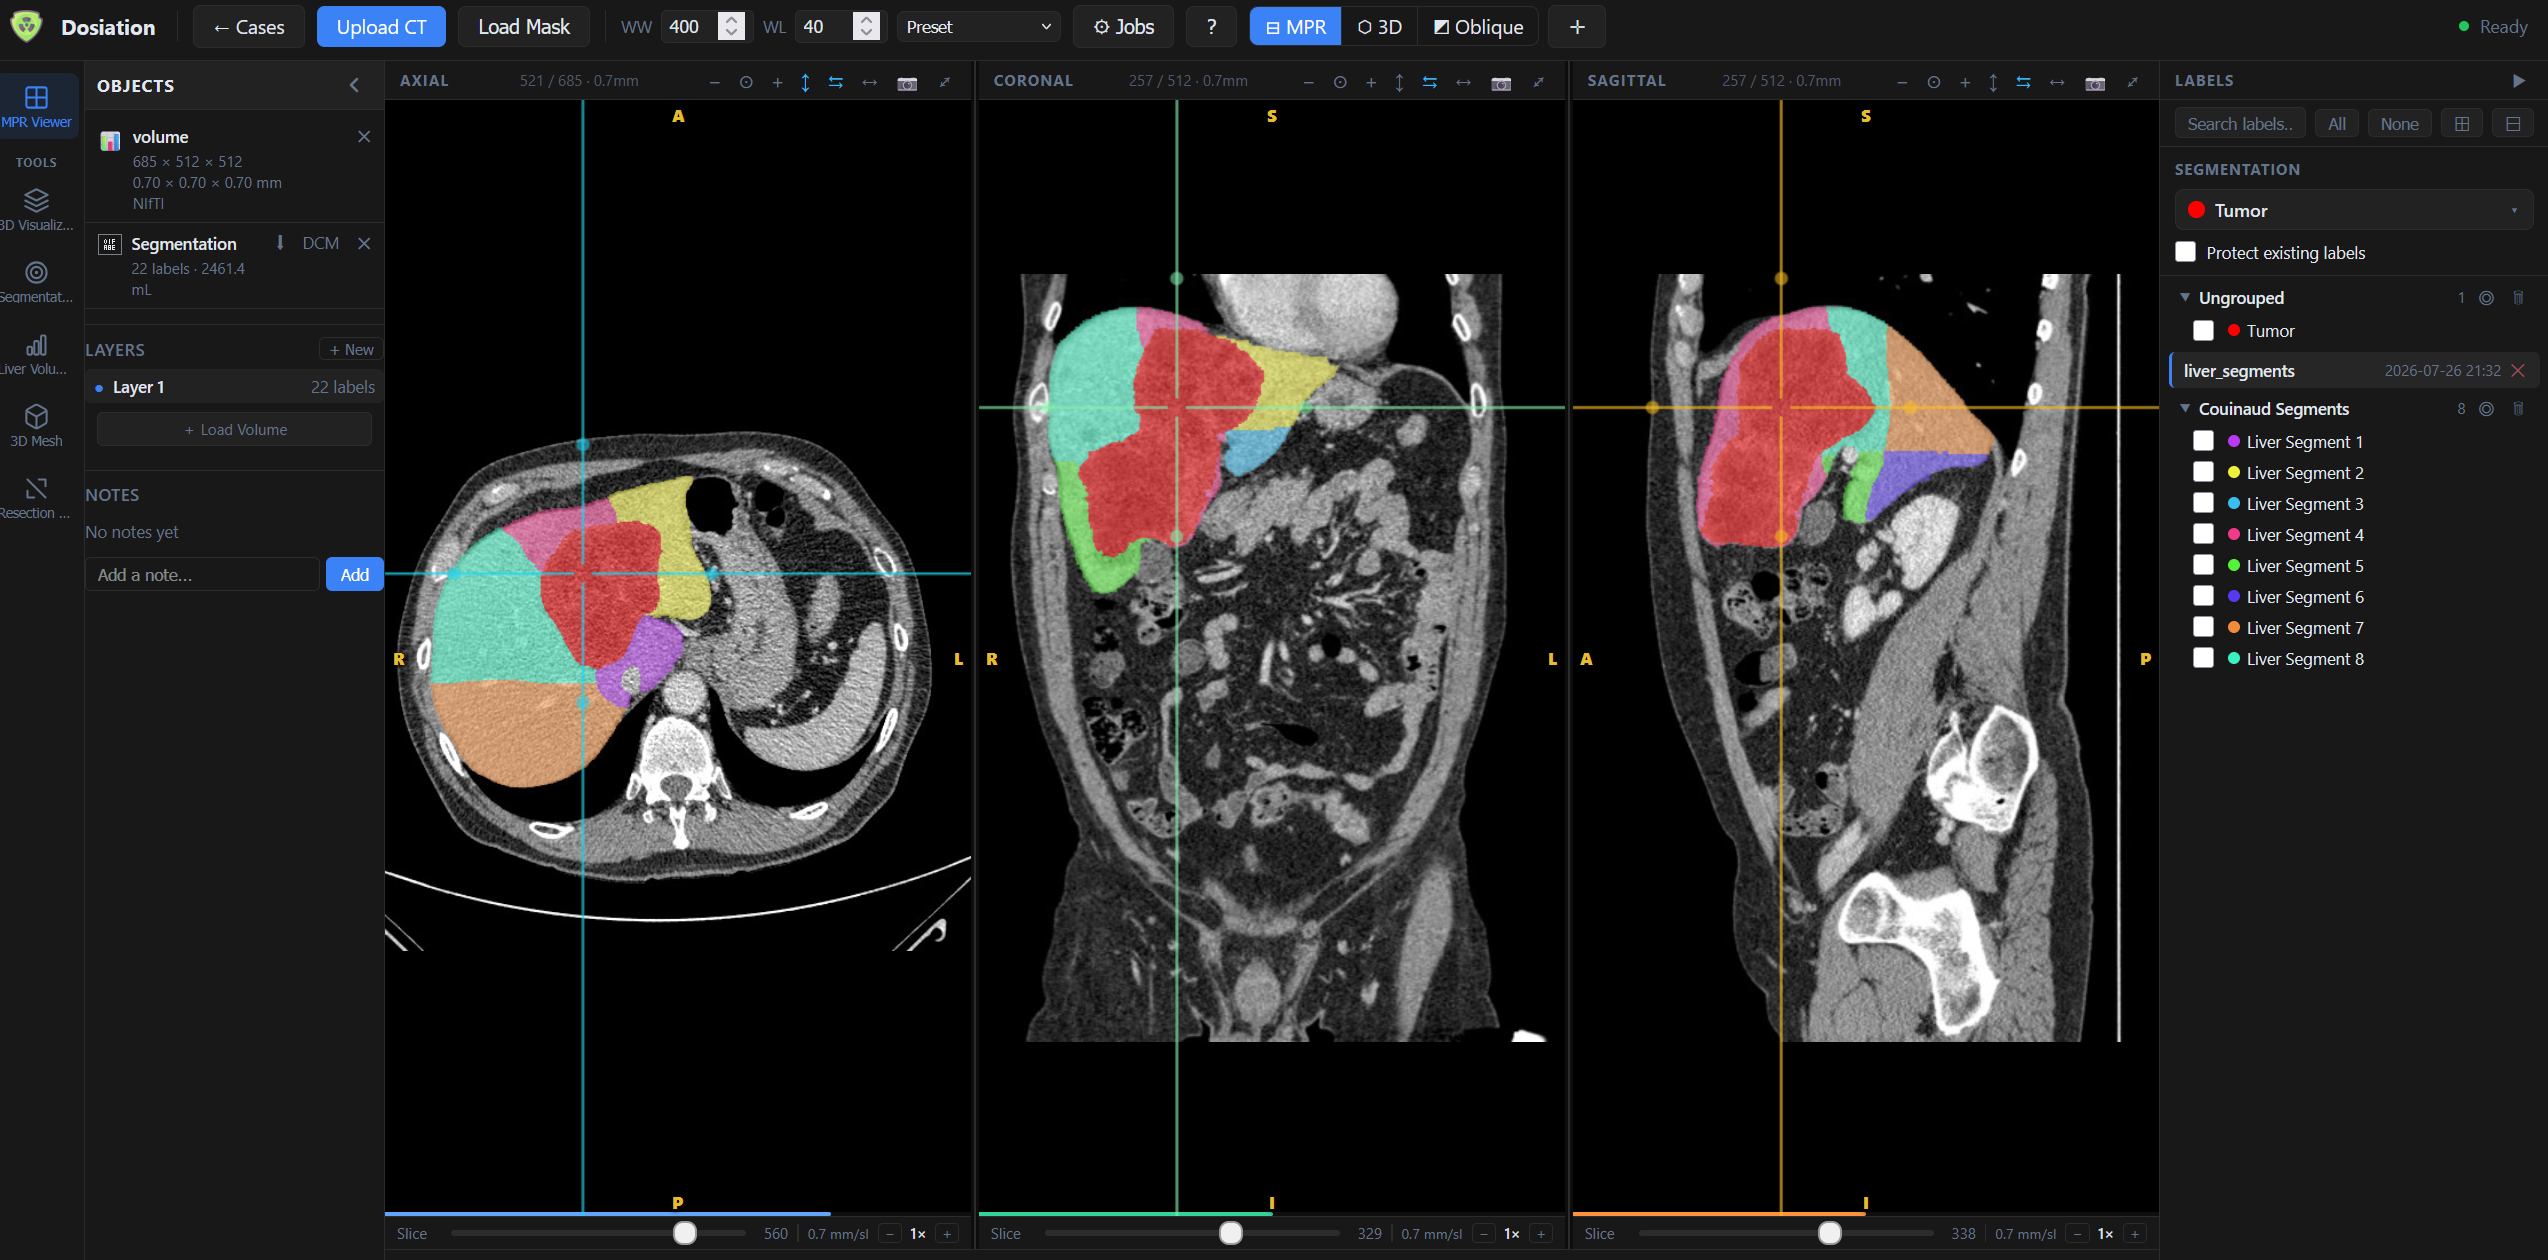Viewport: 2548px width, 1260px height.
Task: Download the Segmentation object
Action: (280, 243)
